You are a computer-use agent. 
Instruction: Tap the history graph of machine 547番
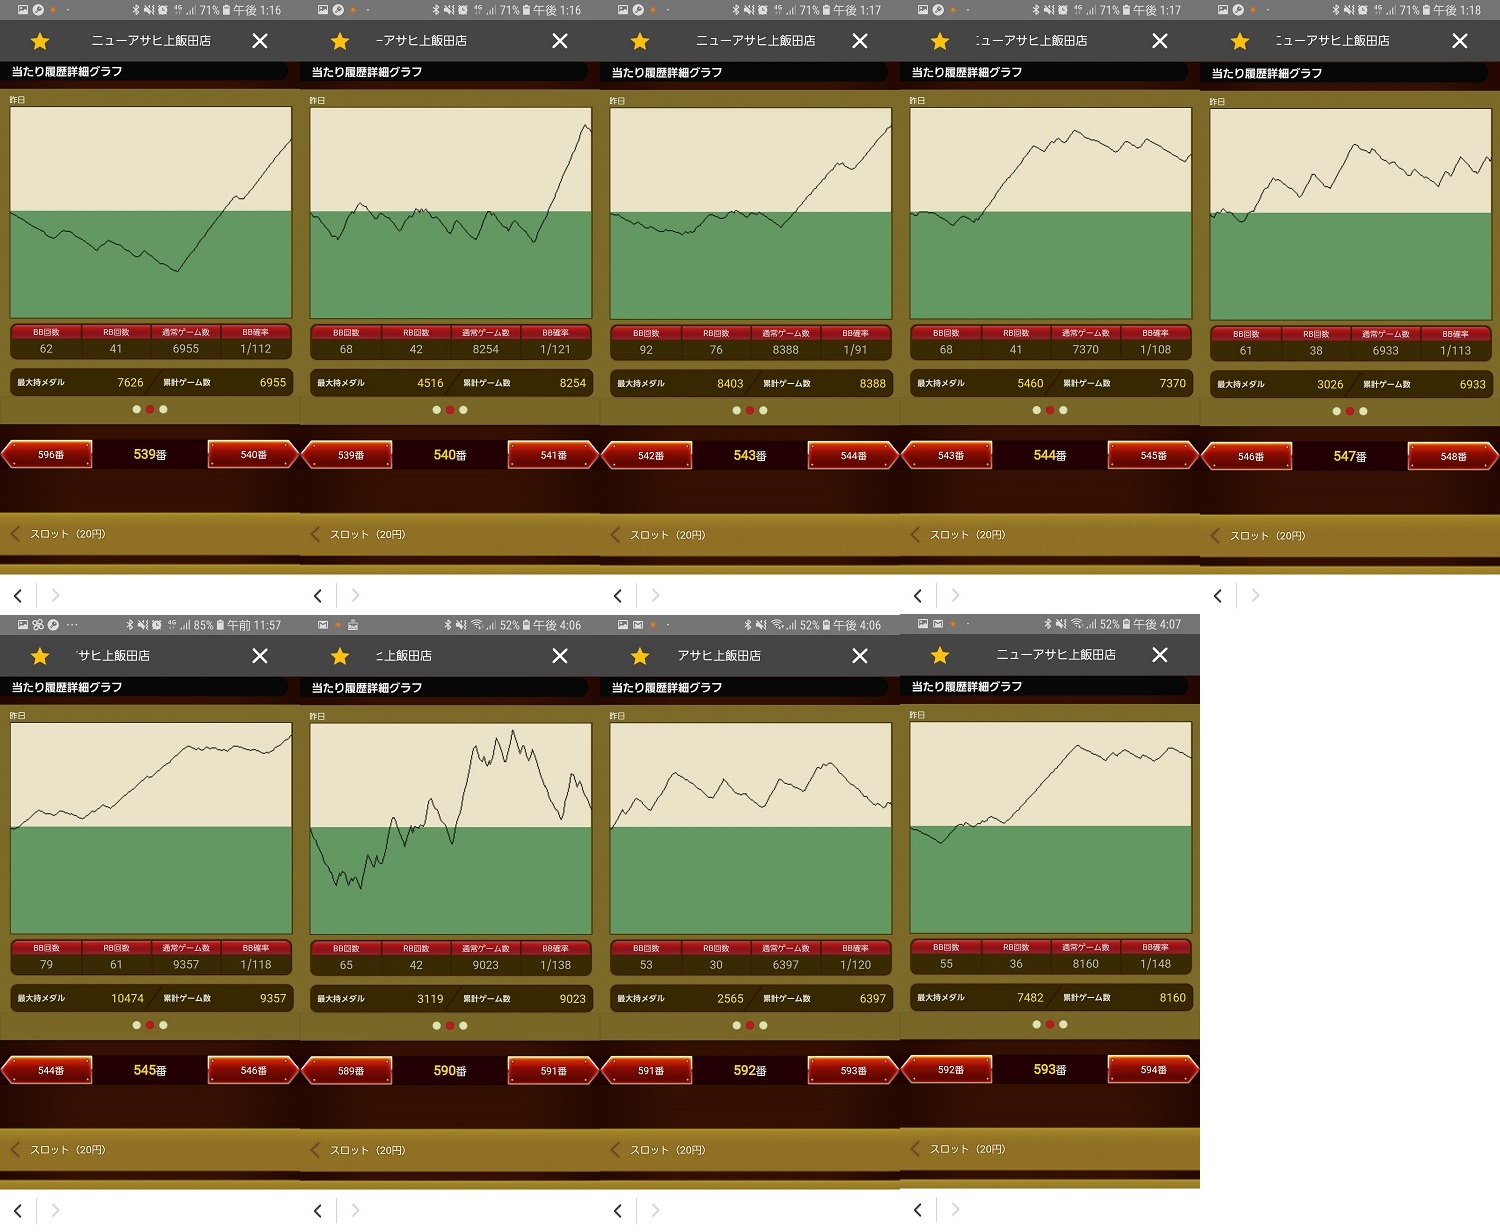pyautogui.click(x=1351, y=215)
